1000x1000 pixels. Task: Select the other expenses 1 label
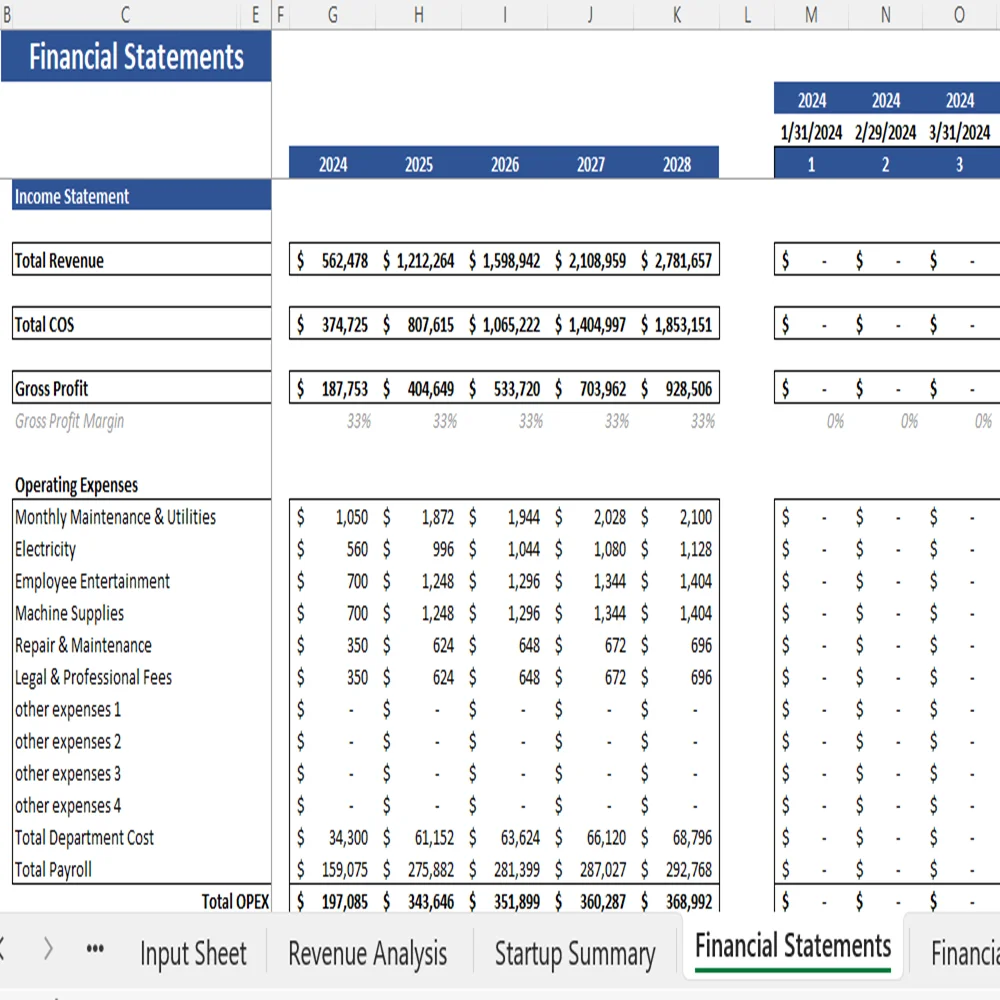68,709
